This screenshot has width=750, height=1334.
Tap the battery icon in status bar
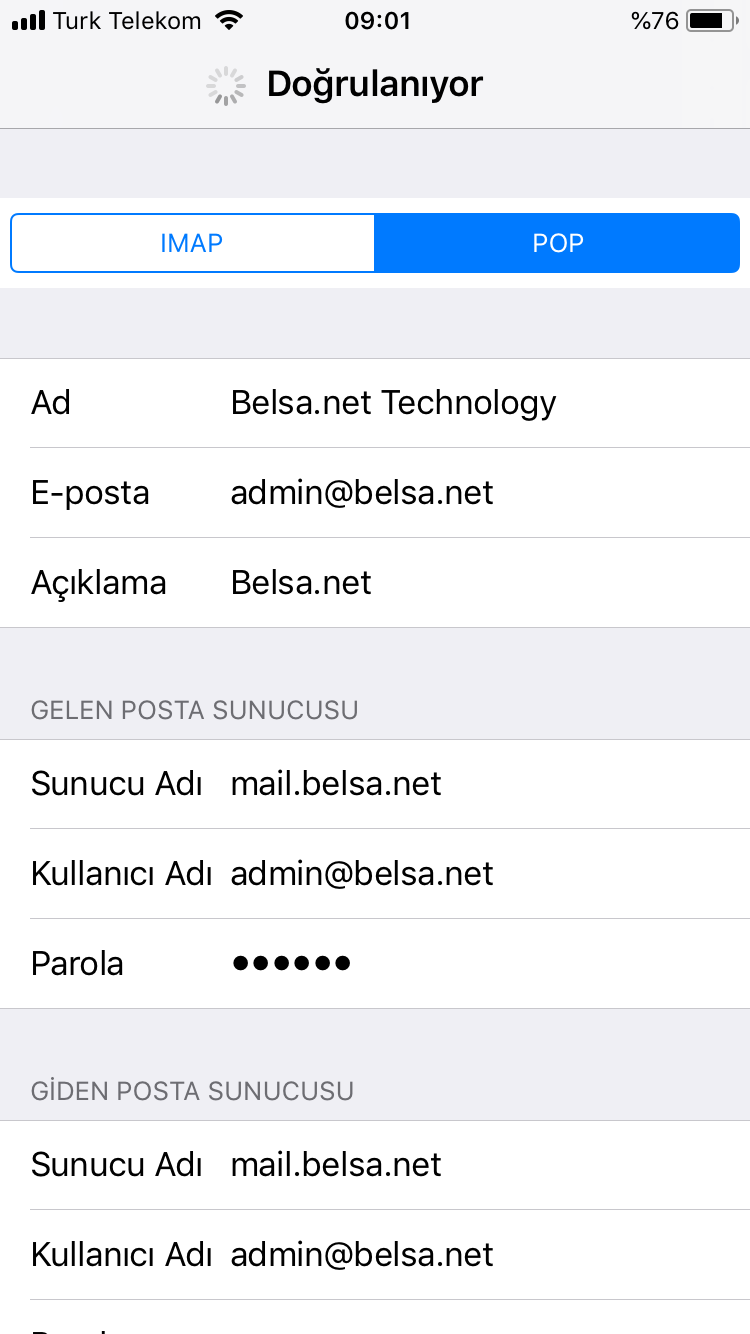point(711,21)
